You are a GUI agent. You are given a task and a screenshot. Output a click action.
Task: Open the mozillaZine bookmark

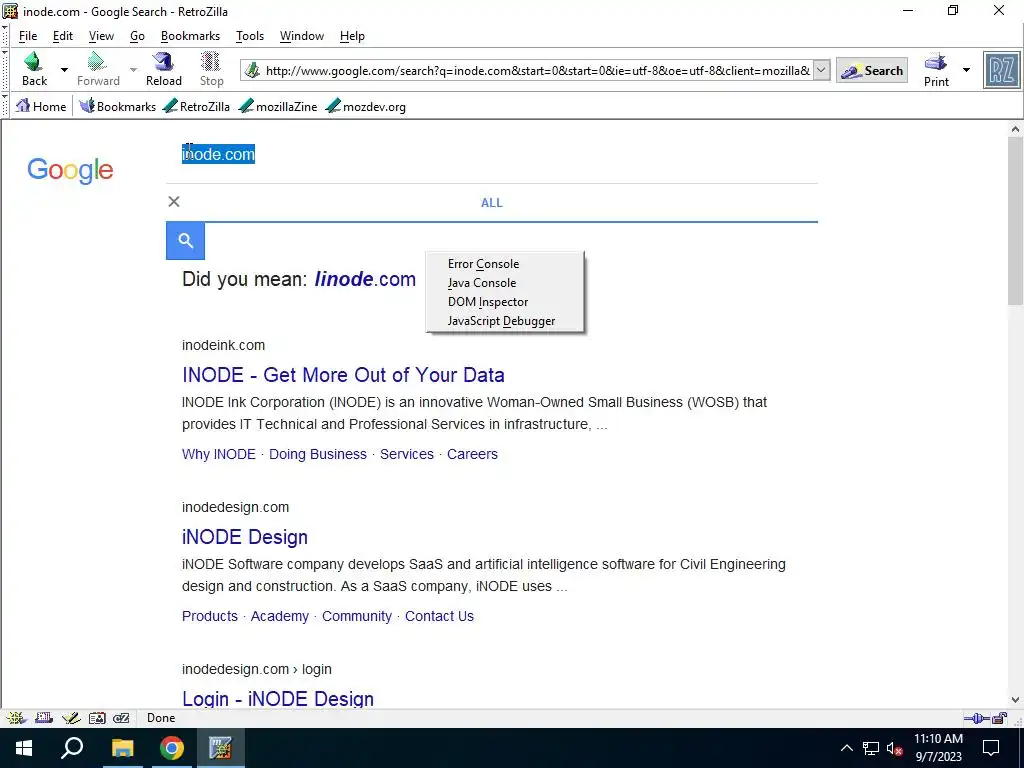tap(278, 106)
